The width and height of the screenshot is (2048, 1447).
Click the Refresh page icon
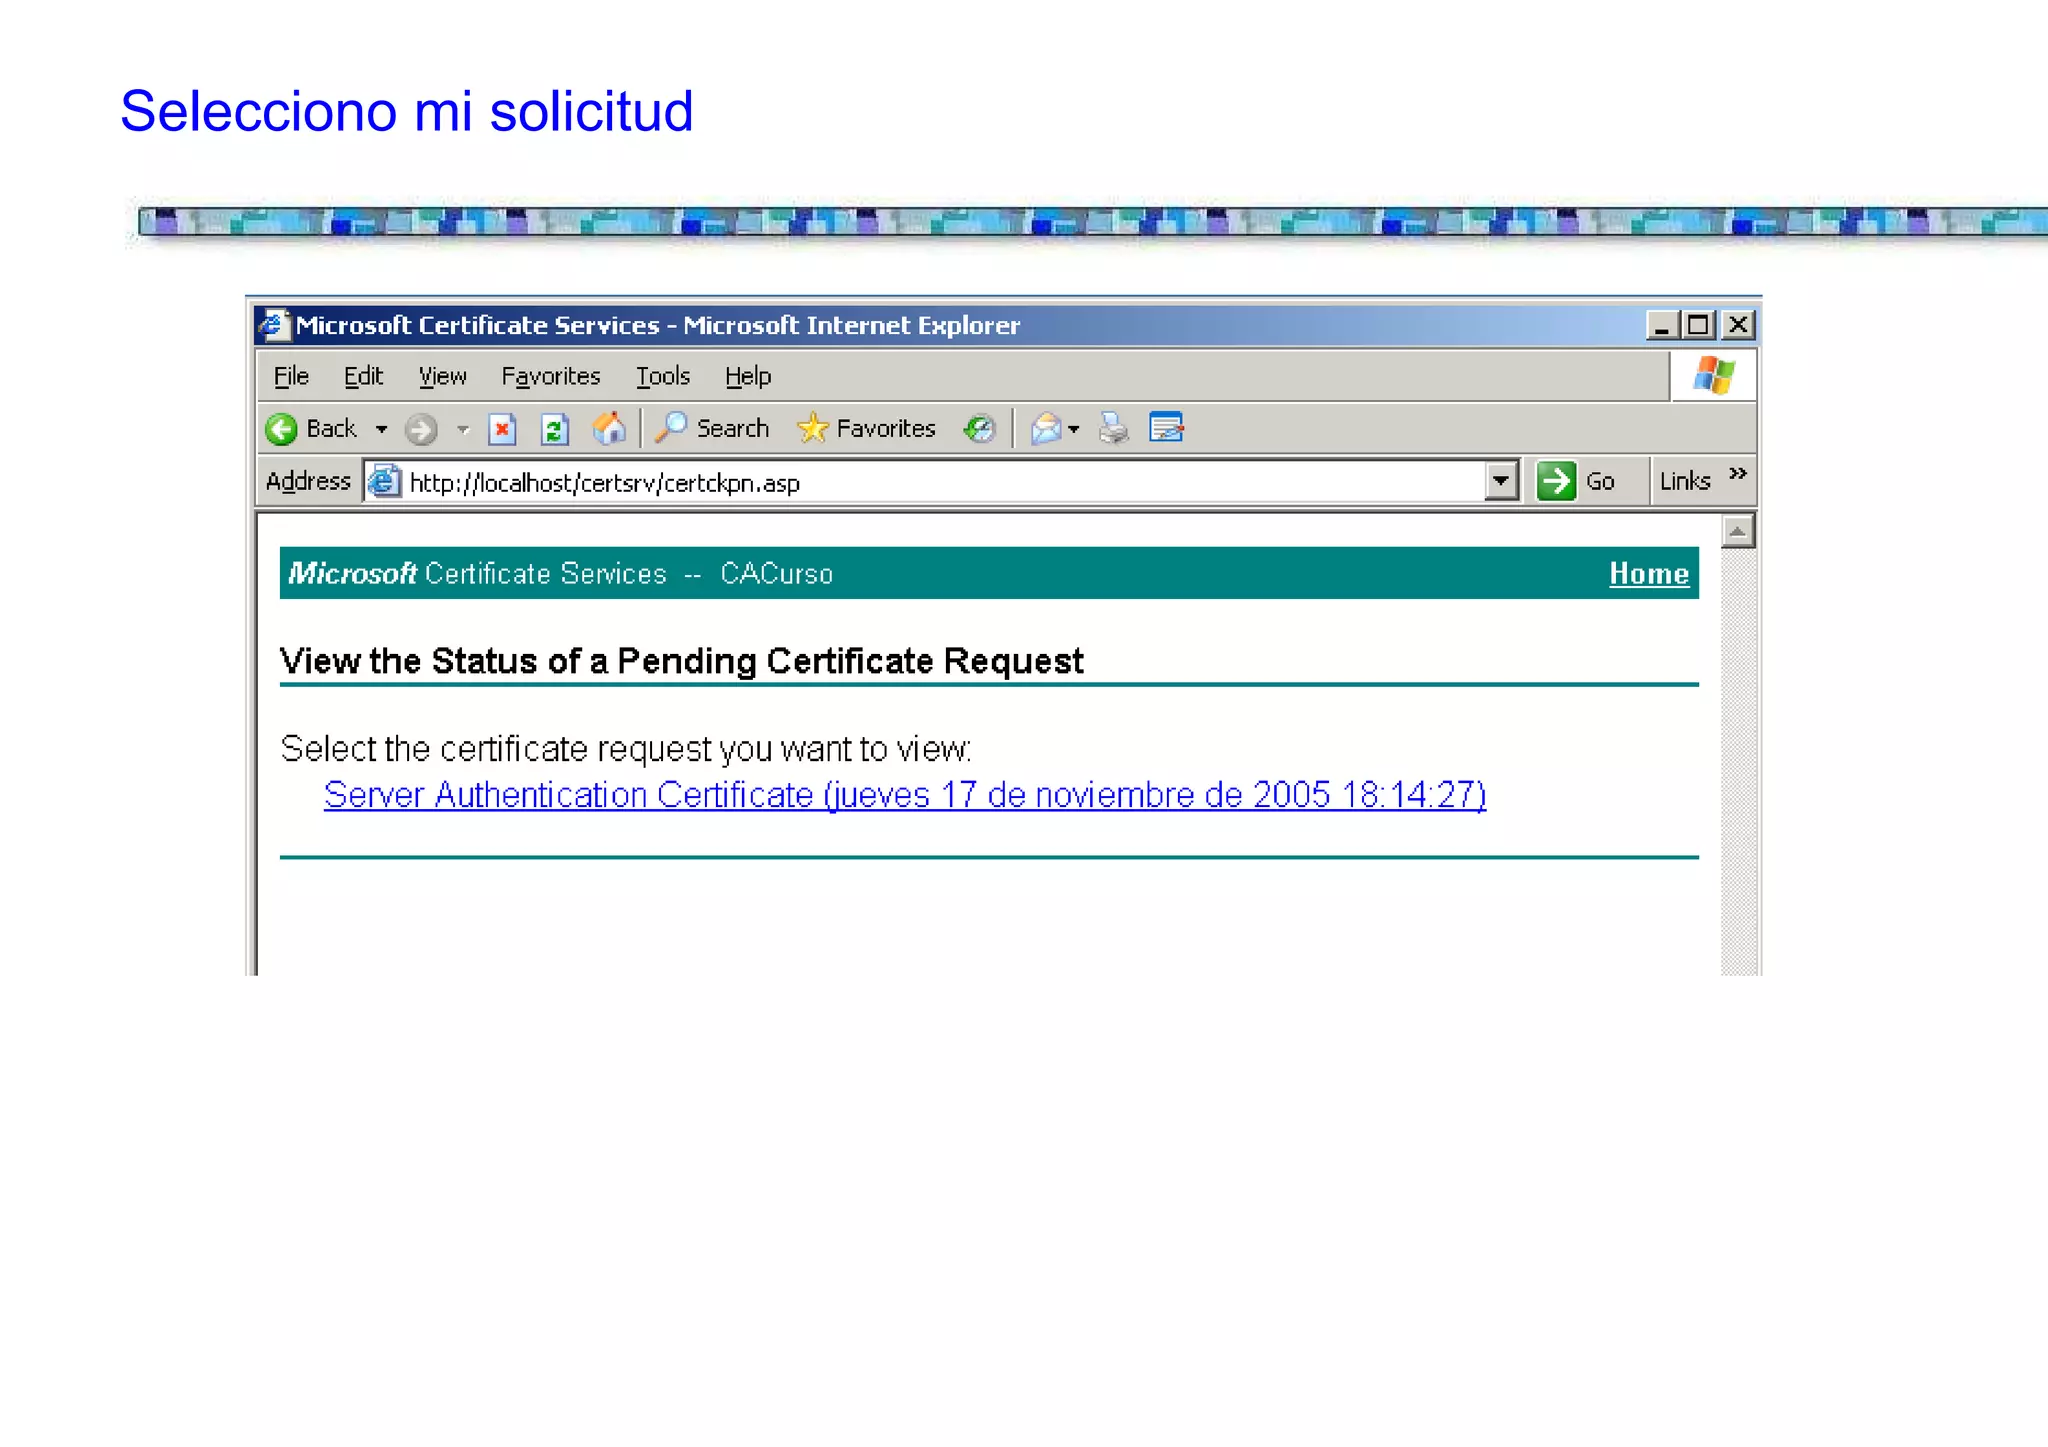(x=555, y=430)
